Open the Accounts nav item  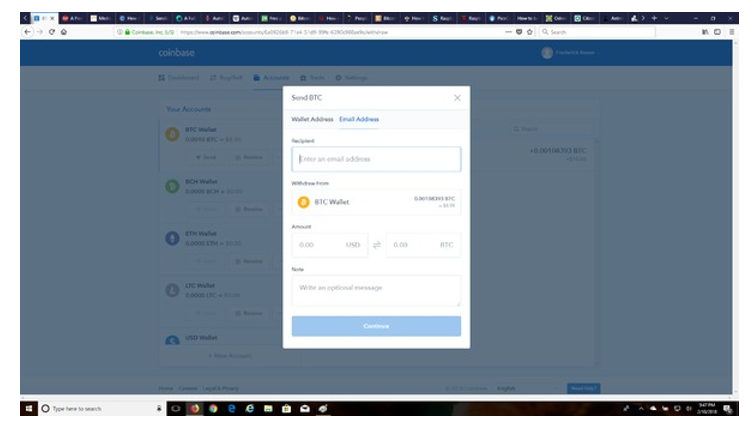click(271, 78)
